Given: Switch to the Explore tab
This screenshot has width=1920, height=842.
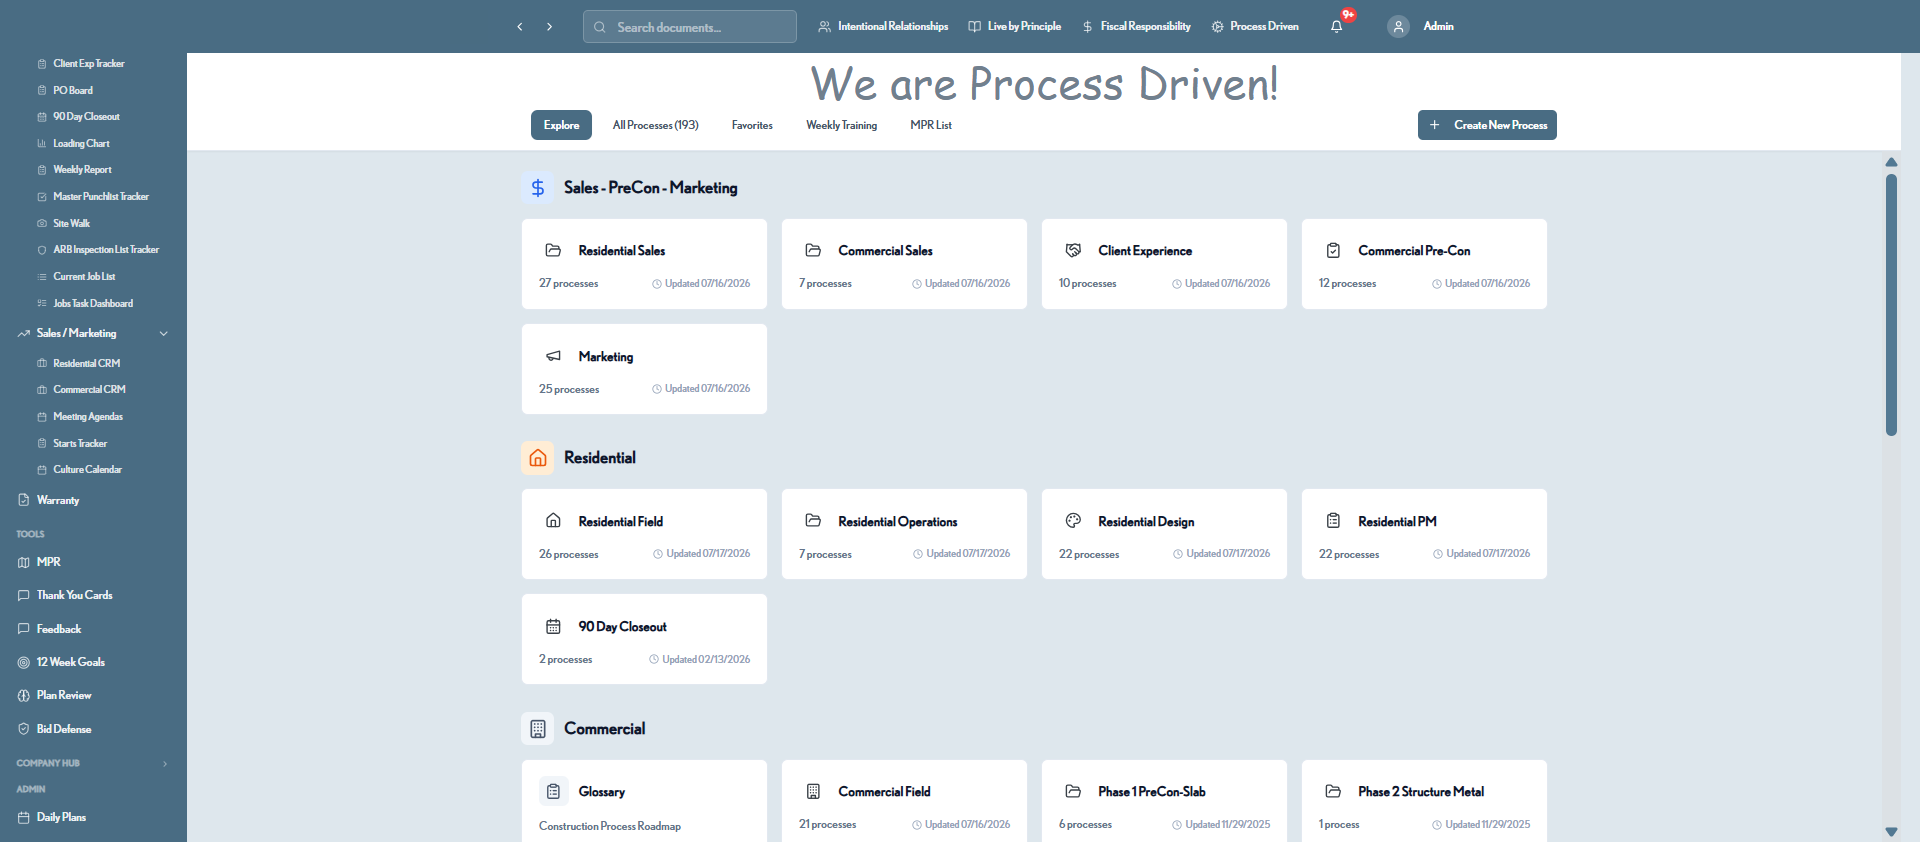Looking at the screenshot, I should click(x=561, y=125).
